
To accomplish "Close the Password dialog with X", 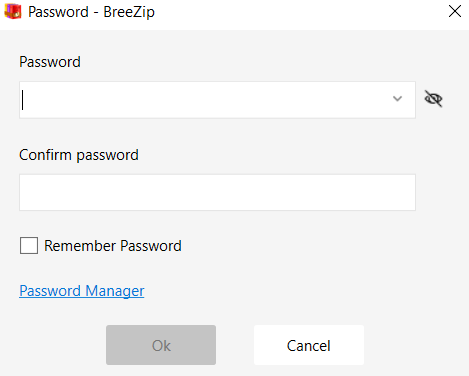I will pyautogui.click(x=455, y=12).
